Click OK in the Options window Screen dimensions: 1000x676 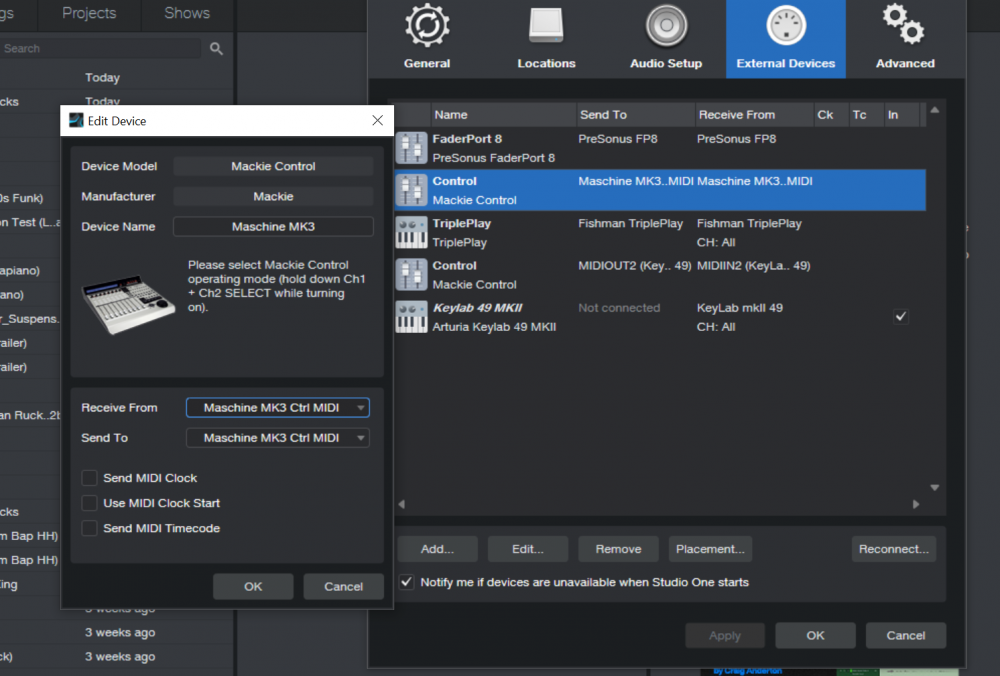[815, 635]
